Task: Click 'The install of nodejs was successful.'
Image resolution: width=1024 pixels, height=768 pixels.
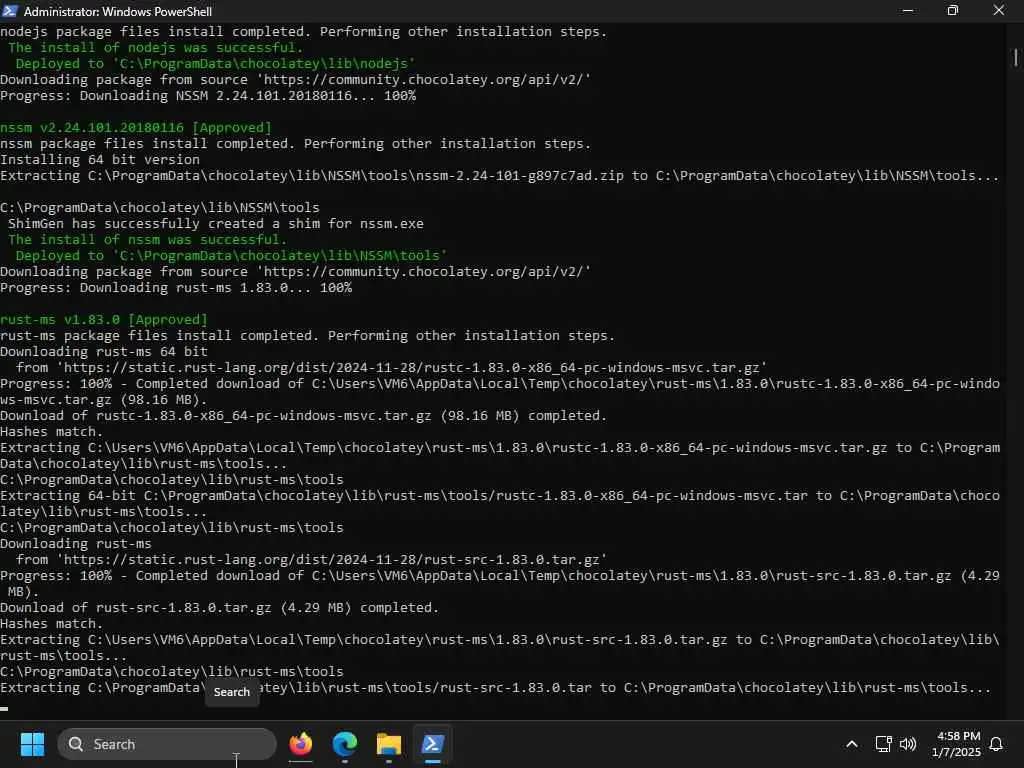Action: click(155, 48)
